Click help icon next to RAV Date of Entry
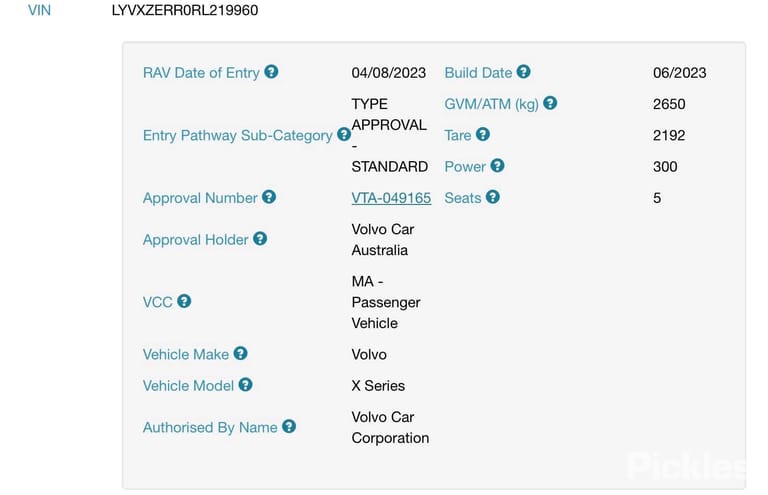Image resolution: width=768 pixels, height=495 pixels. [x=271, y=72]
